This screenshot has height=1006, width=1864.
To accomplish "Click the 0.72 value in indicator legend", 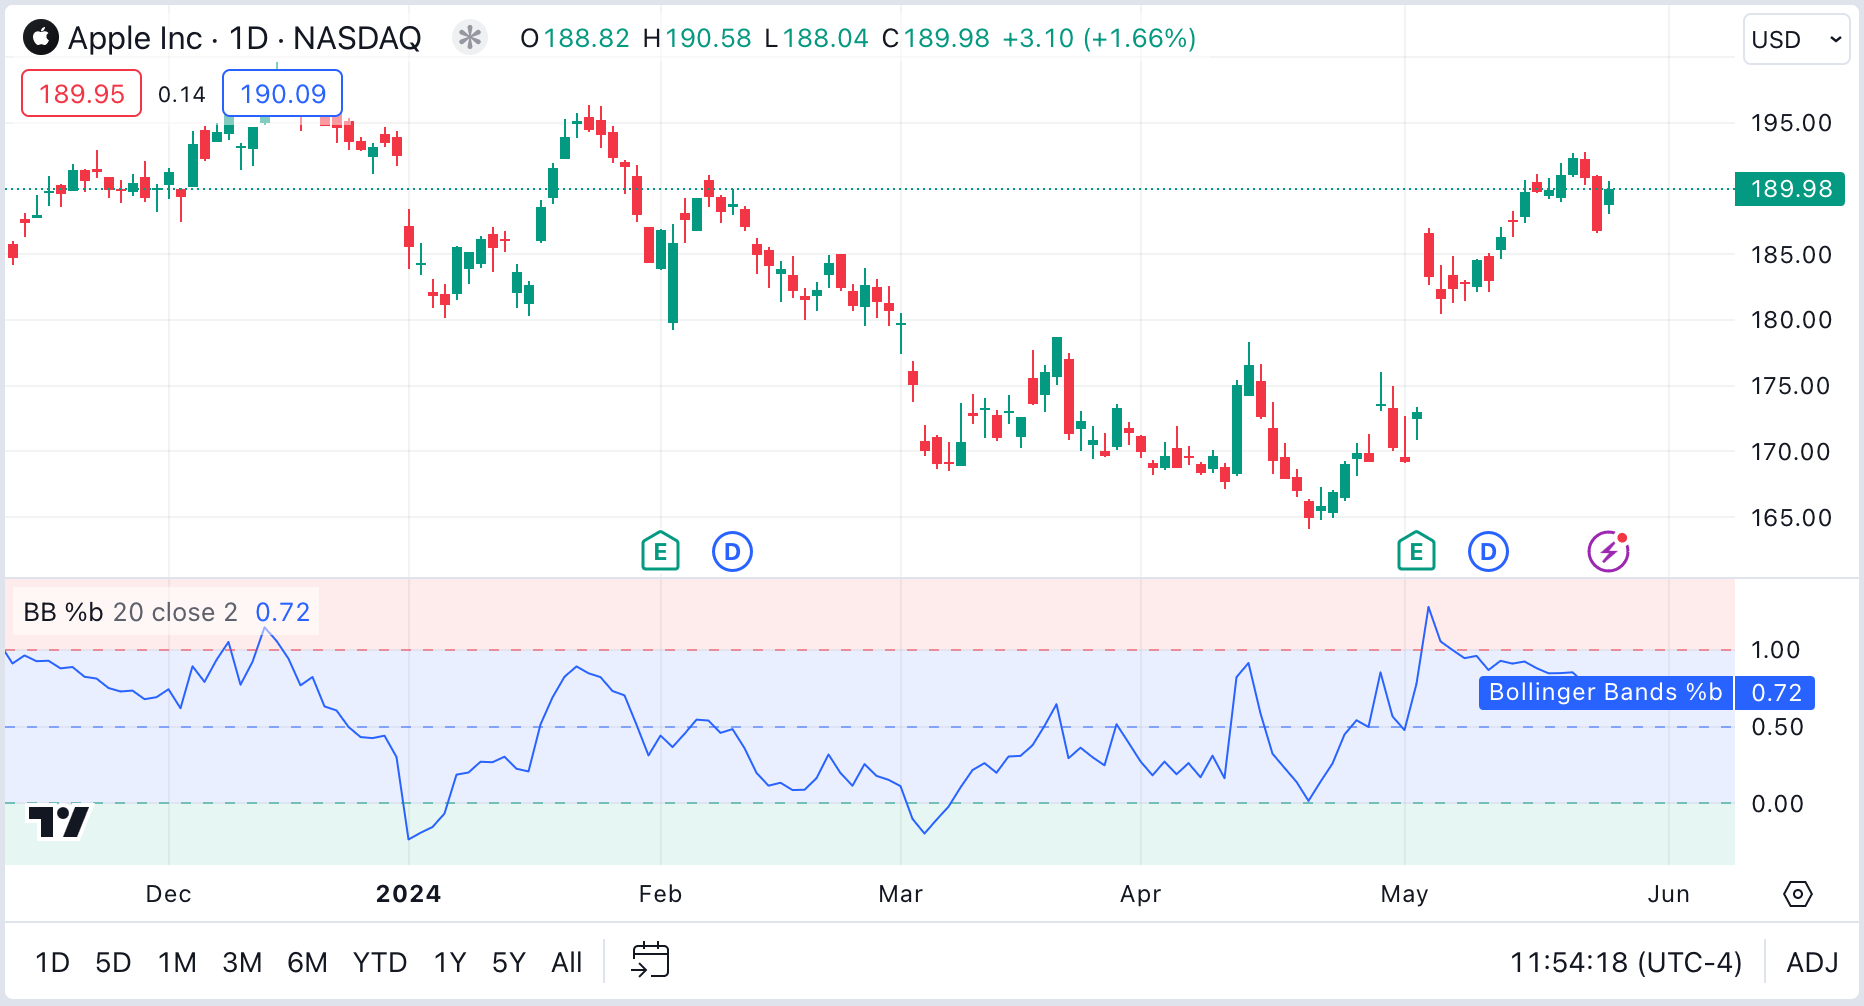I will pyautogui.click(x=283, y=612).
